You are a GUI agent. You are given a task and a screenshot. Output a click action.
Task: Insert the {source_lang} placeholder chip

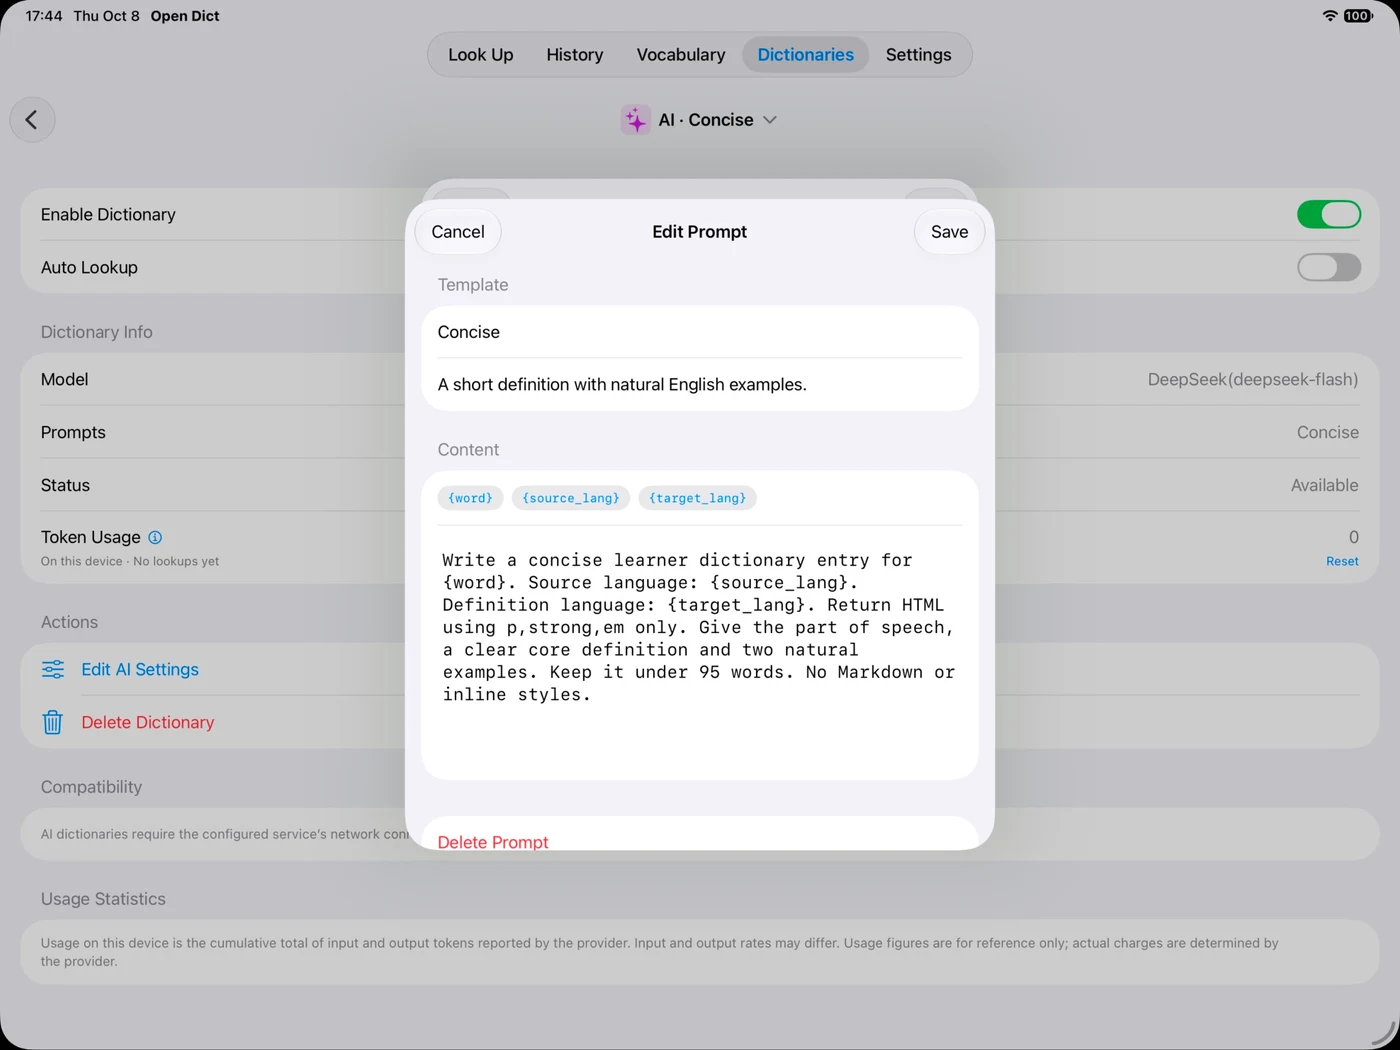[571, 498]
